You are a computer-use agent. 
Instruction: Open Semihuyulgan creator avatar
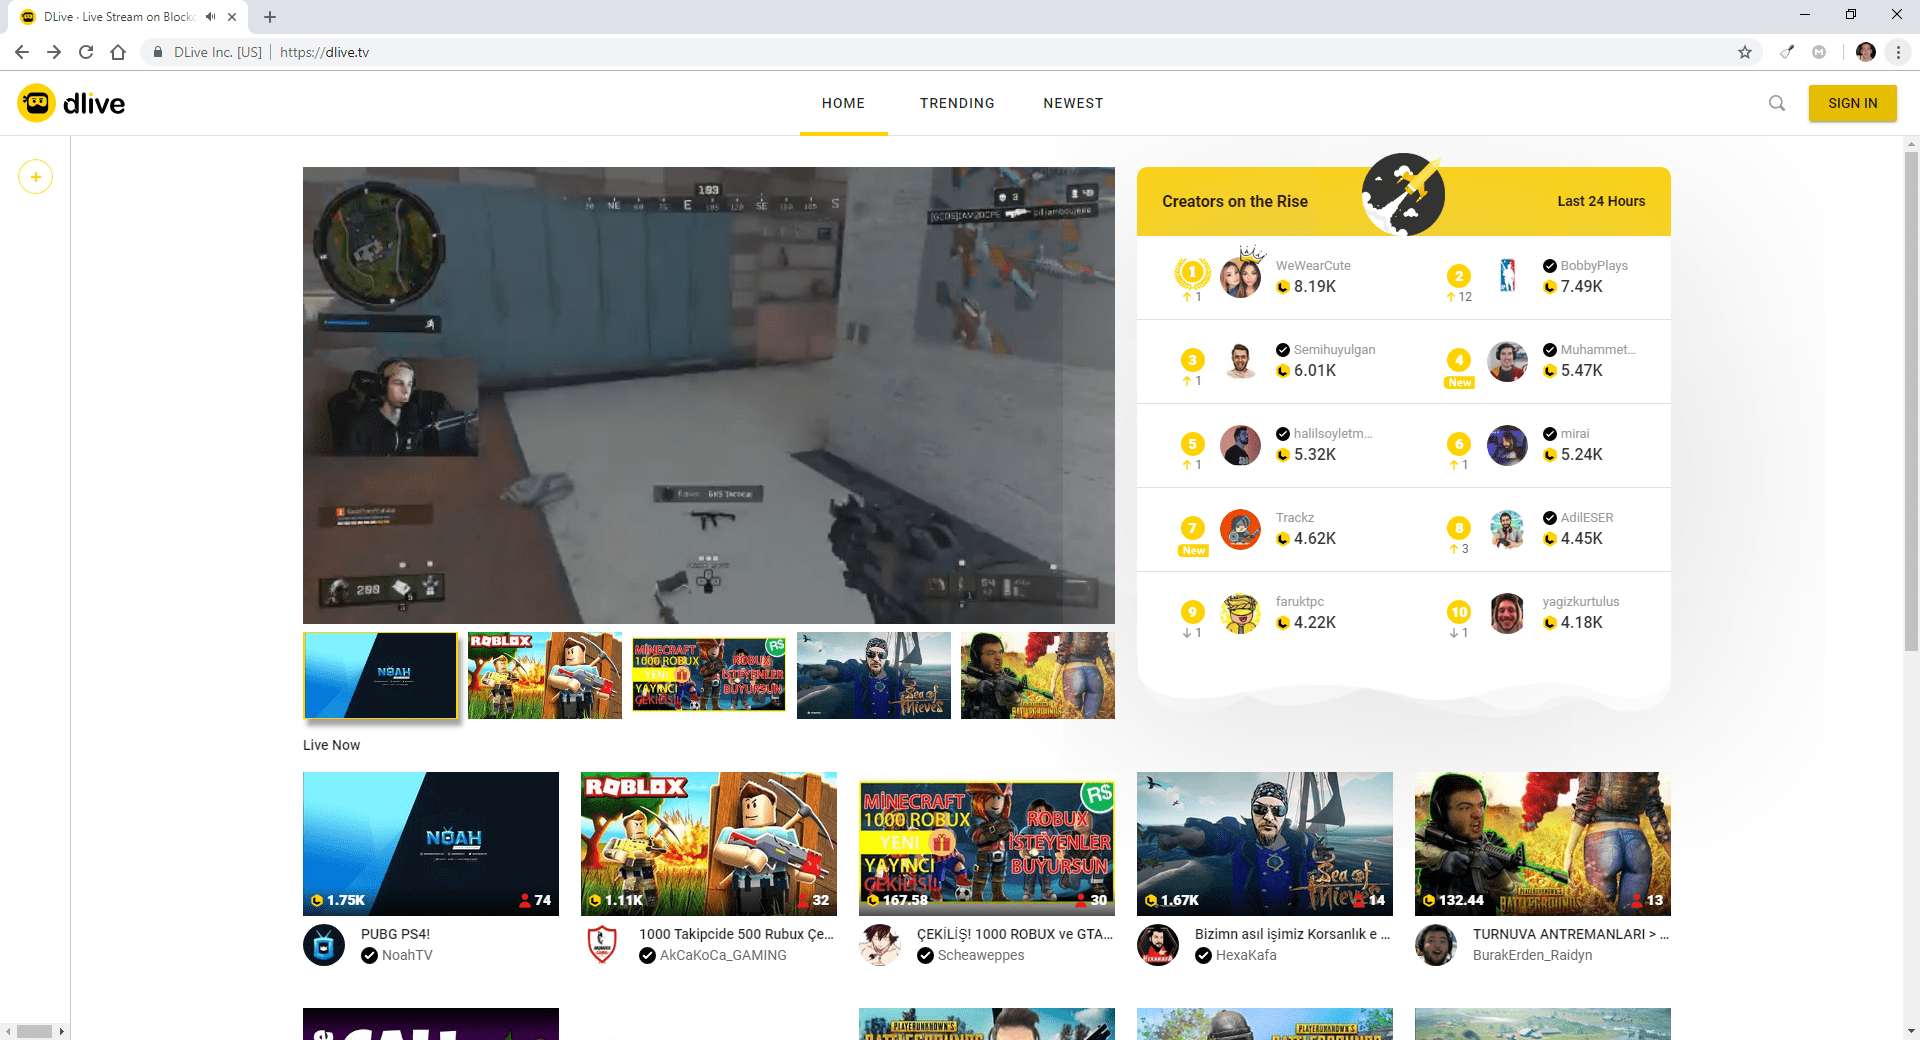1241,360
